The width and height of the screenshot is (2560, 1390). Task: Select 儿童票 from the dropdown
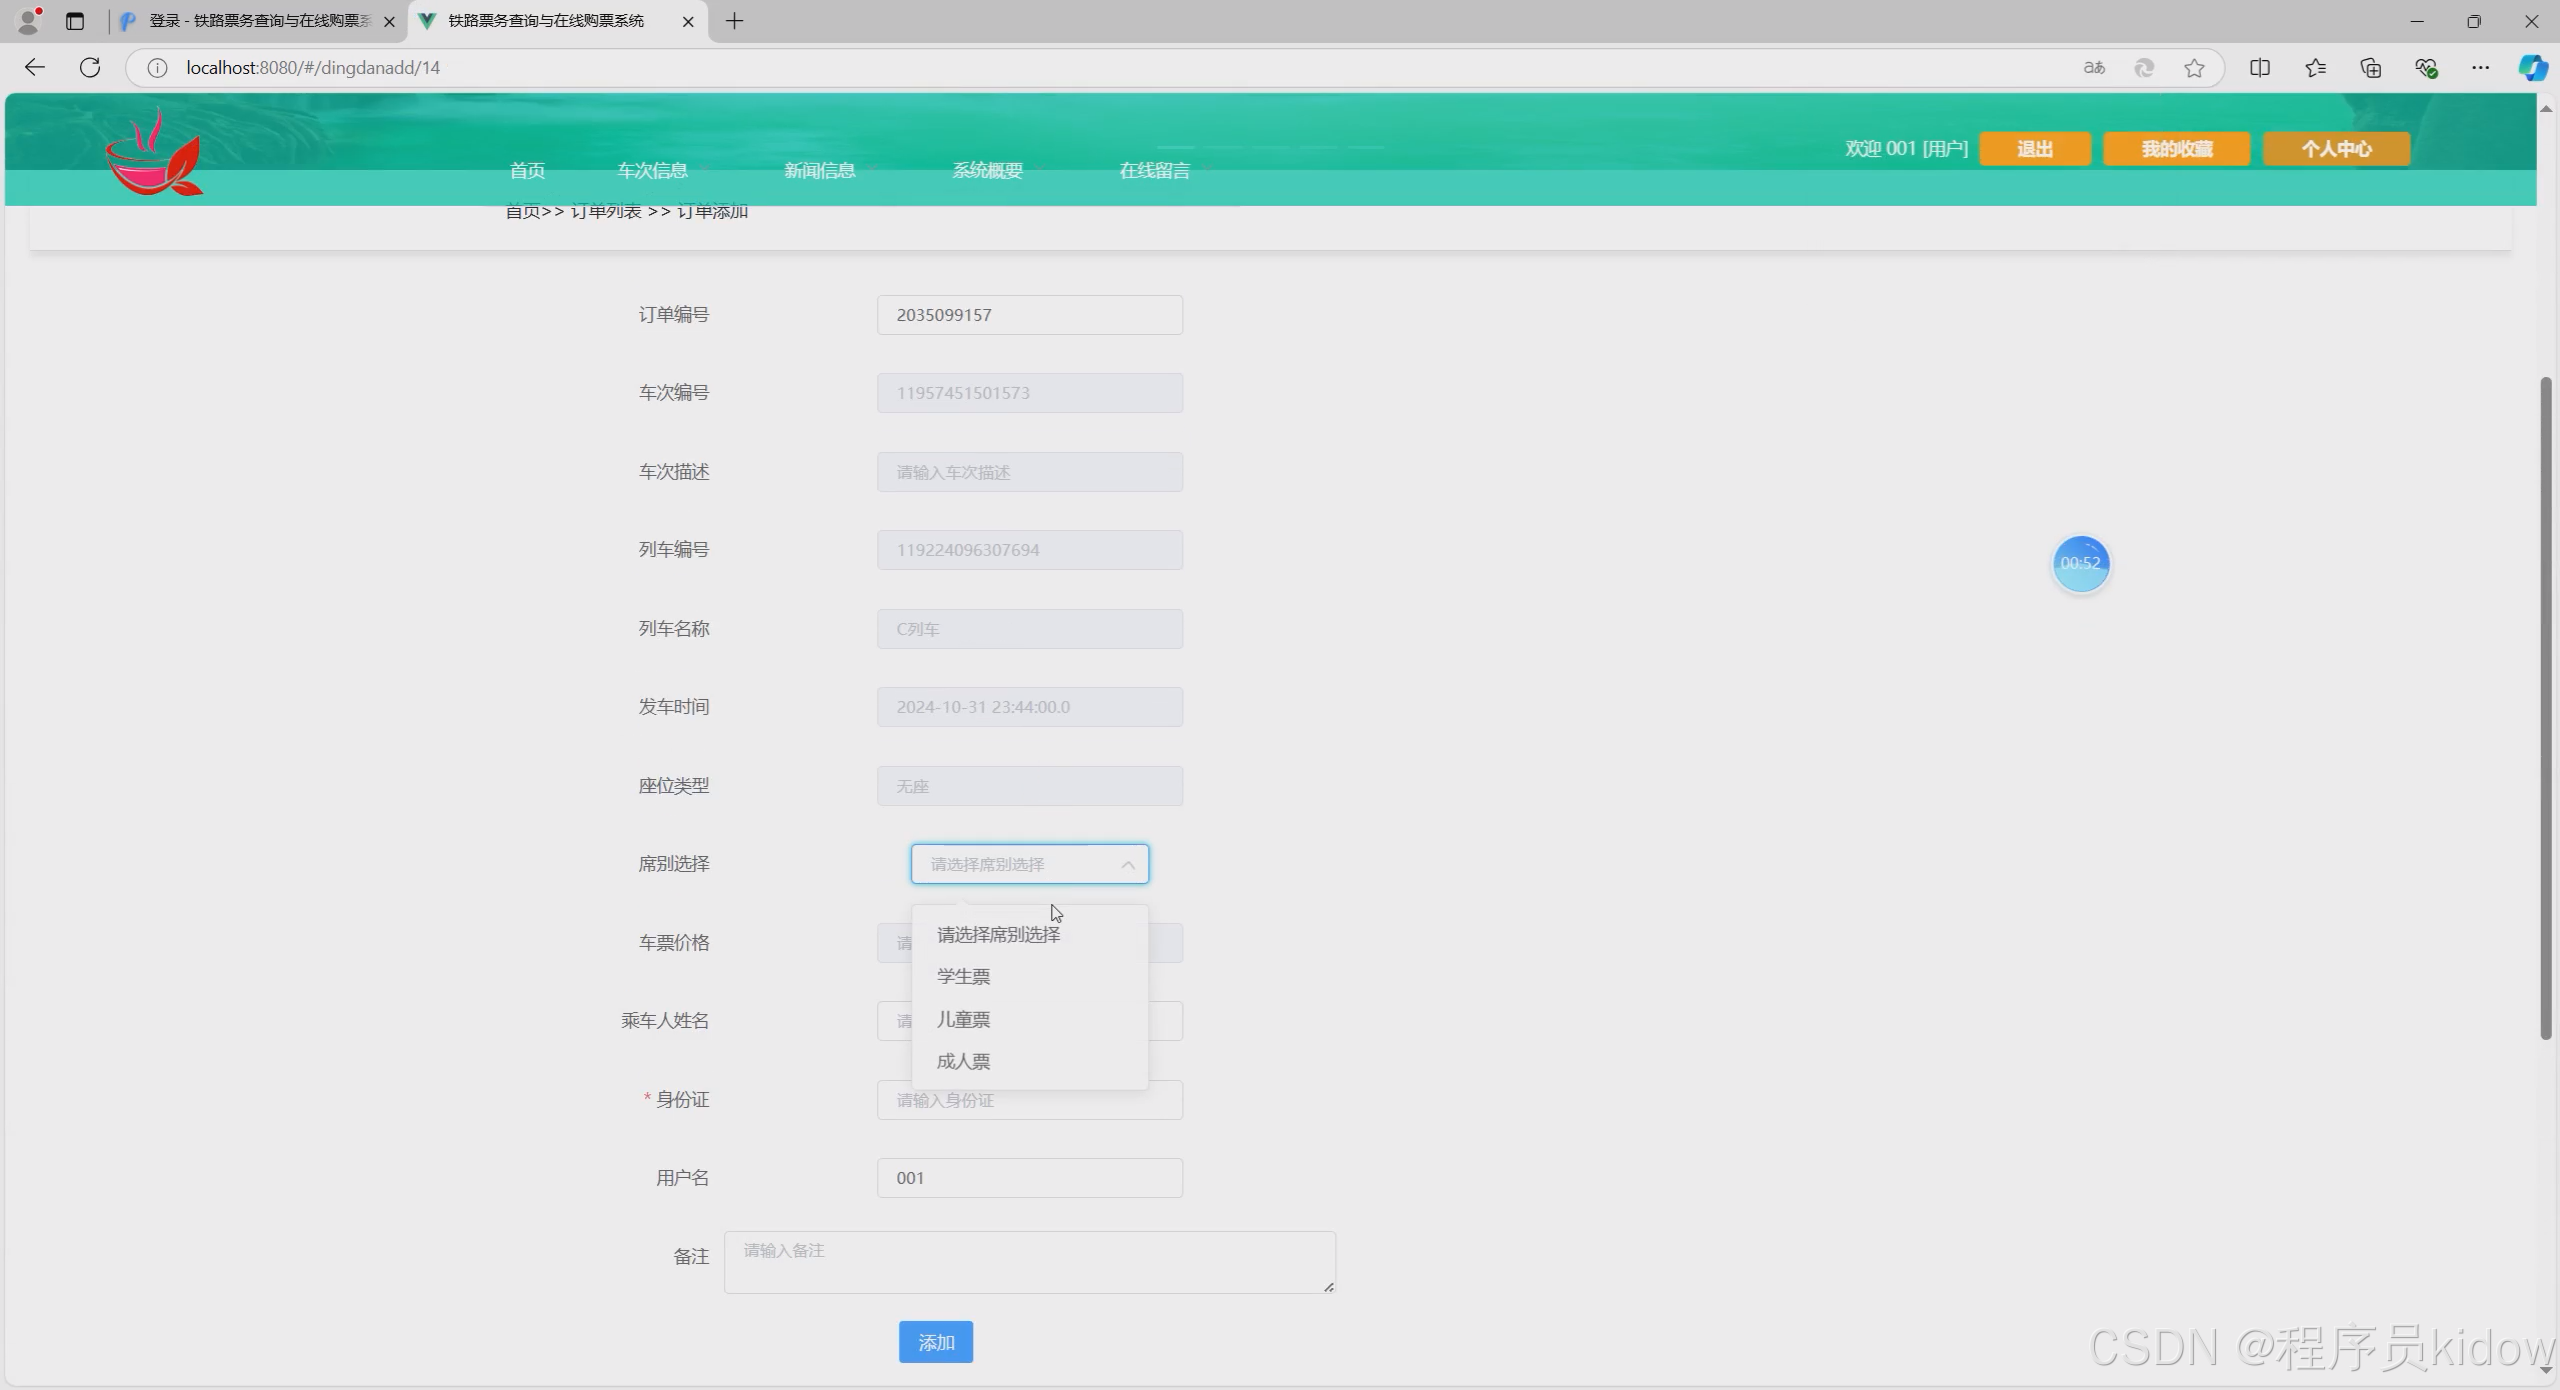click(1030, 1019)
